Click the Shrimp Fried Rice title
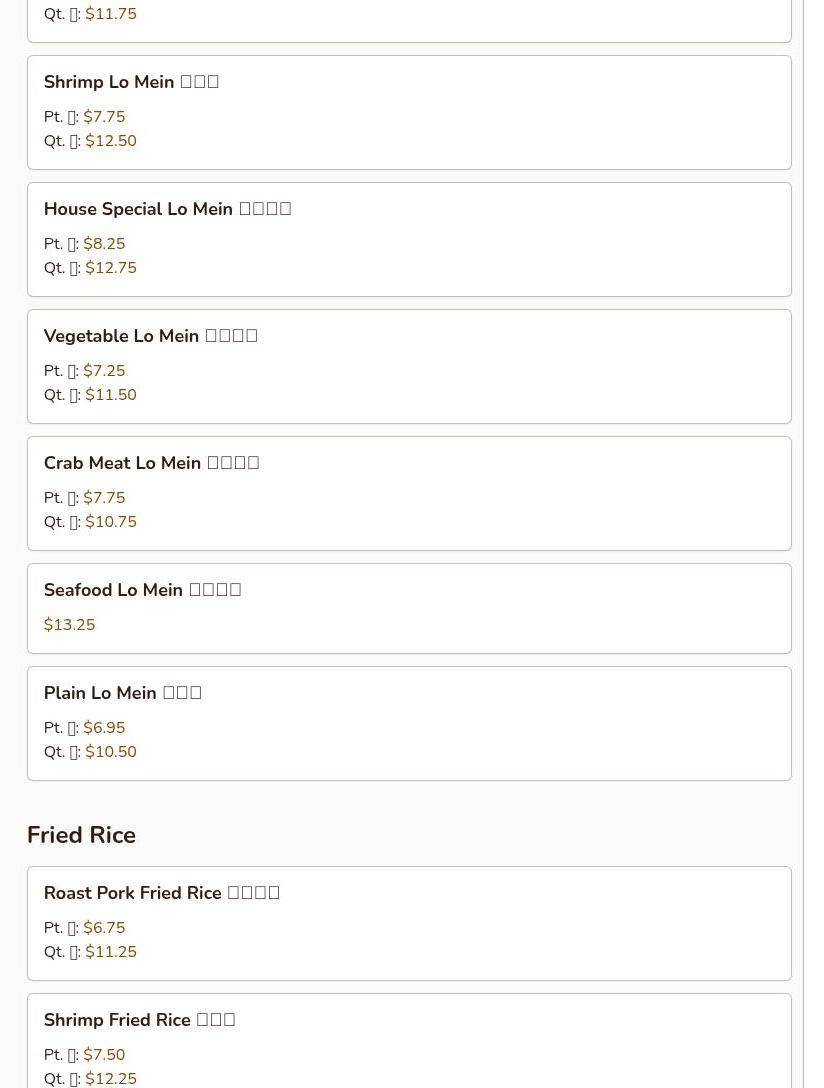 pos(139,1020)
